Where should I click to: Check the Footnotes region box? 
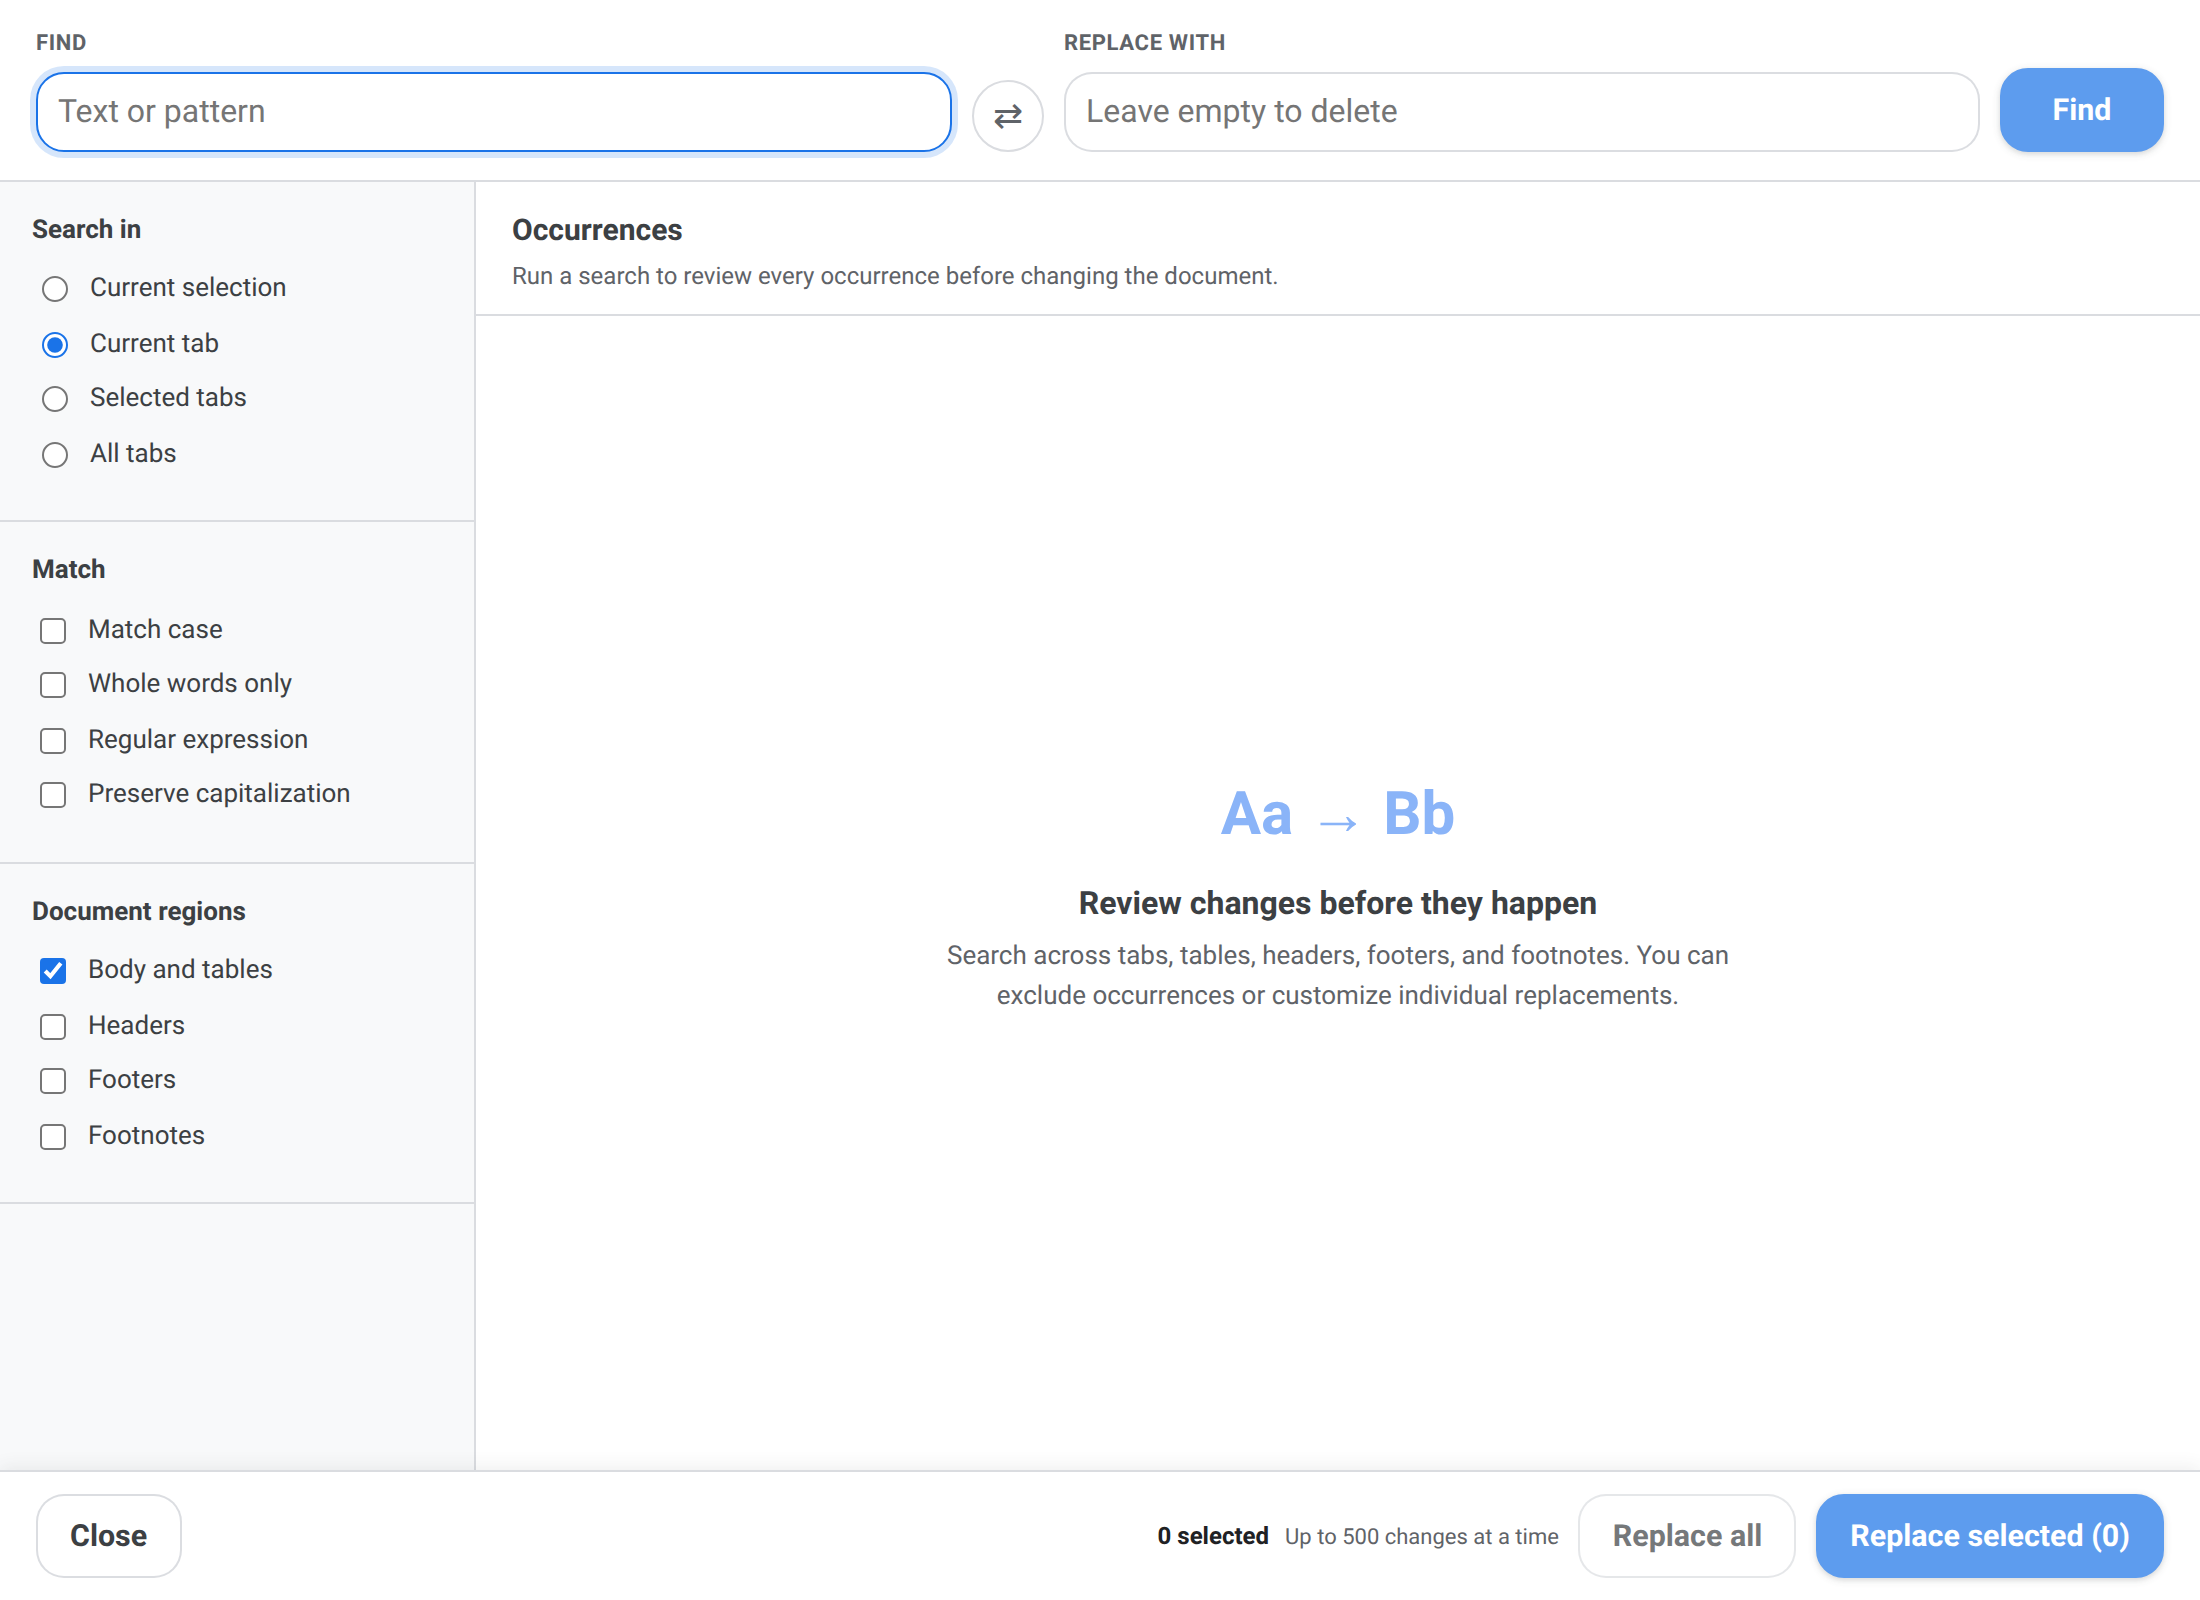[x=53, y=1137]
